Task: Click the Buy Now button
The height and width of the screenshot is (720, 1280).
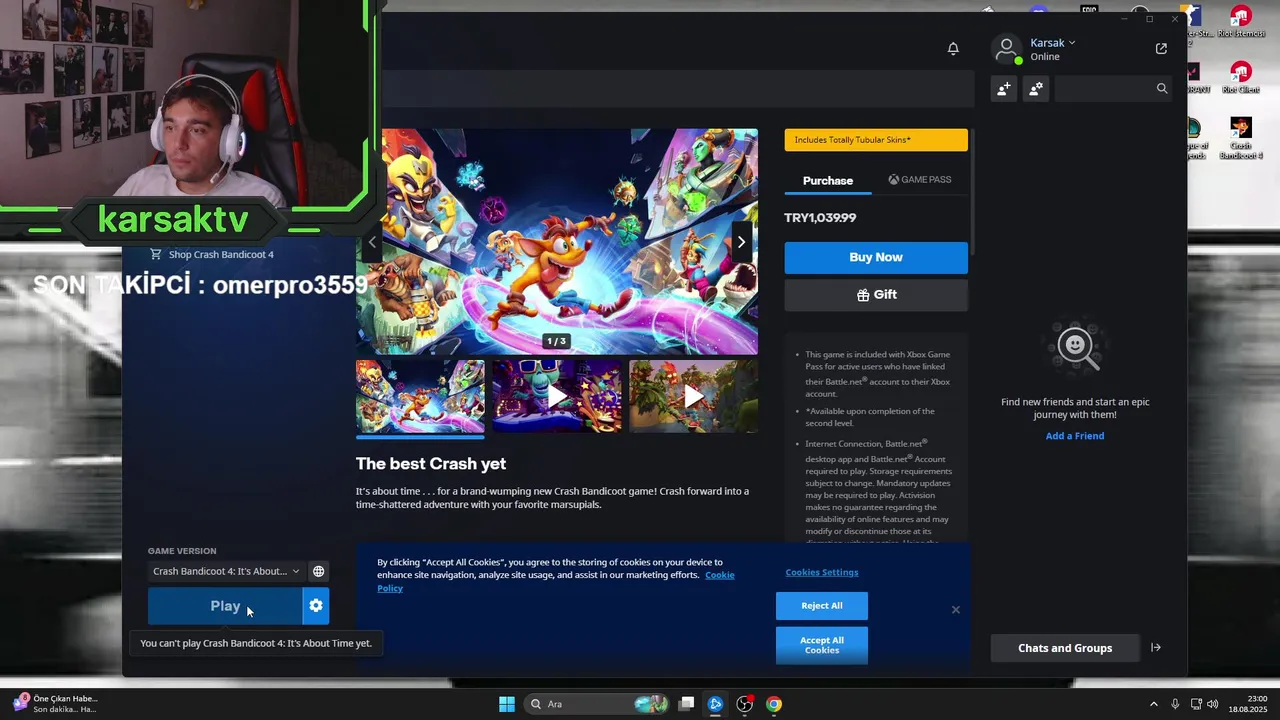Action: [x=876, y=257]
